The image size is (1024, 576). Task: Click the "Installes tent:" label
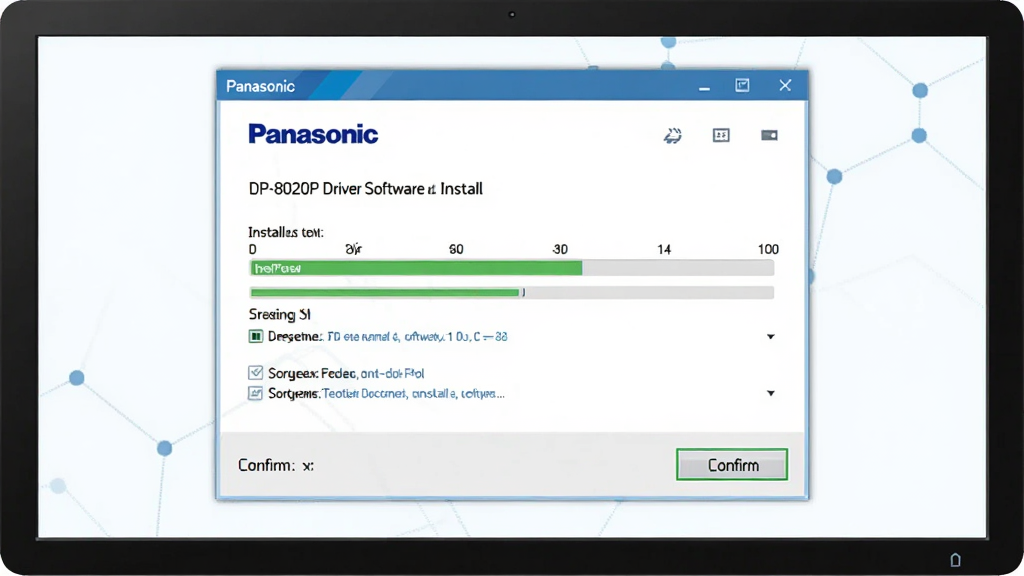[x=286, y=232]
